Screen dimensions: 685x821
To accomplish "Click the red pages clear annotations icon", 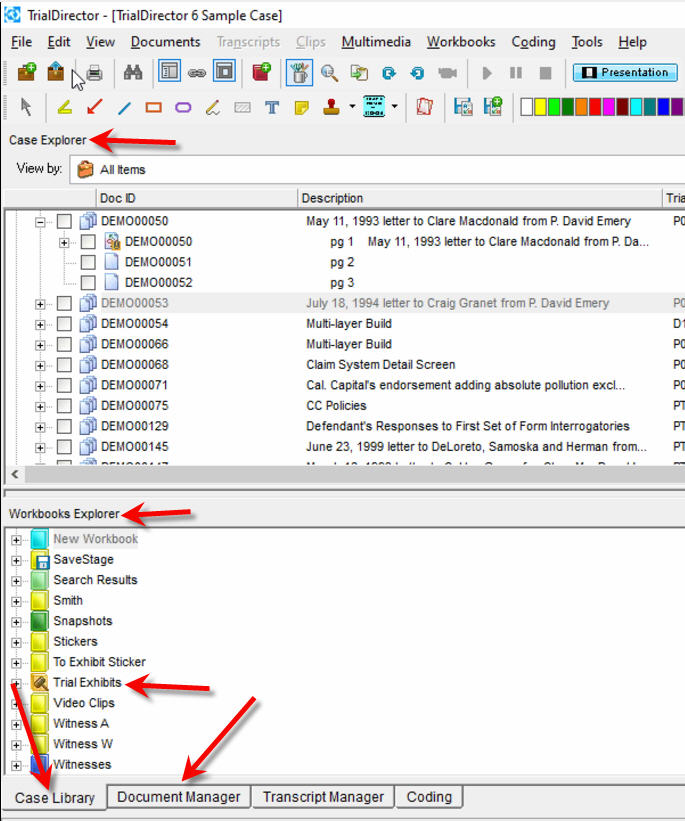I will tap(425, 107).
